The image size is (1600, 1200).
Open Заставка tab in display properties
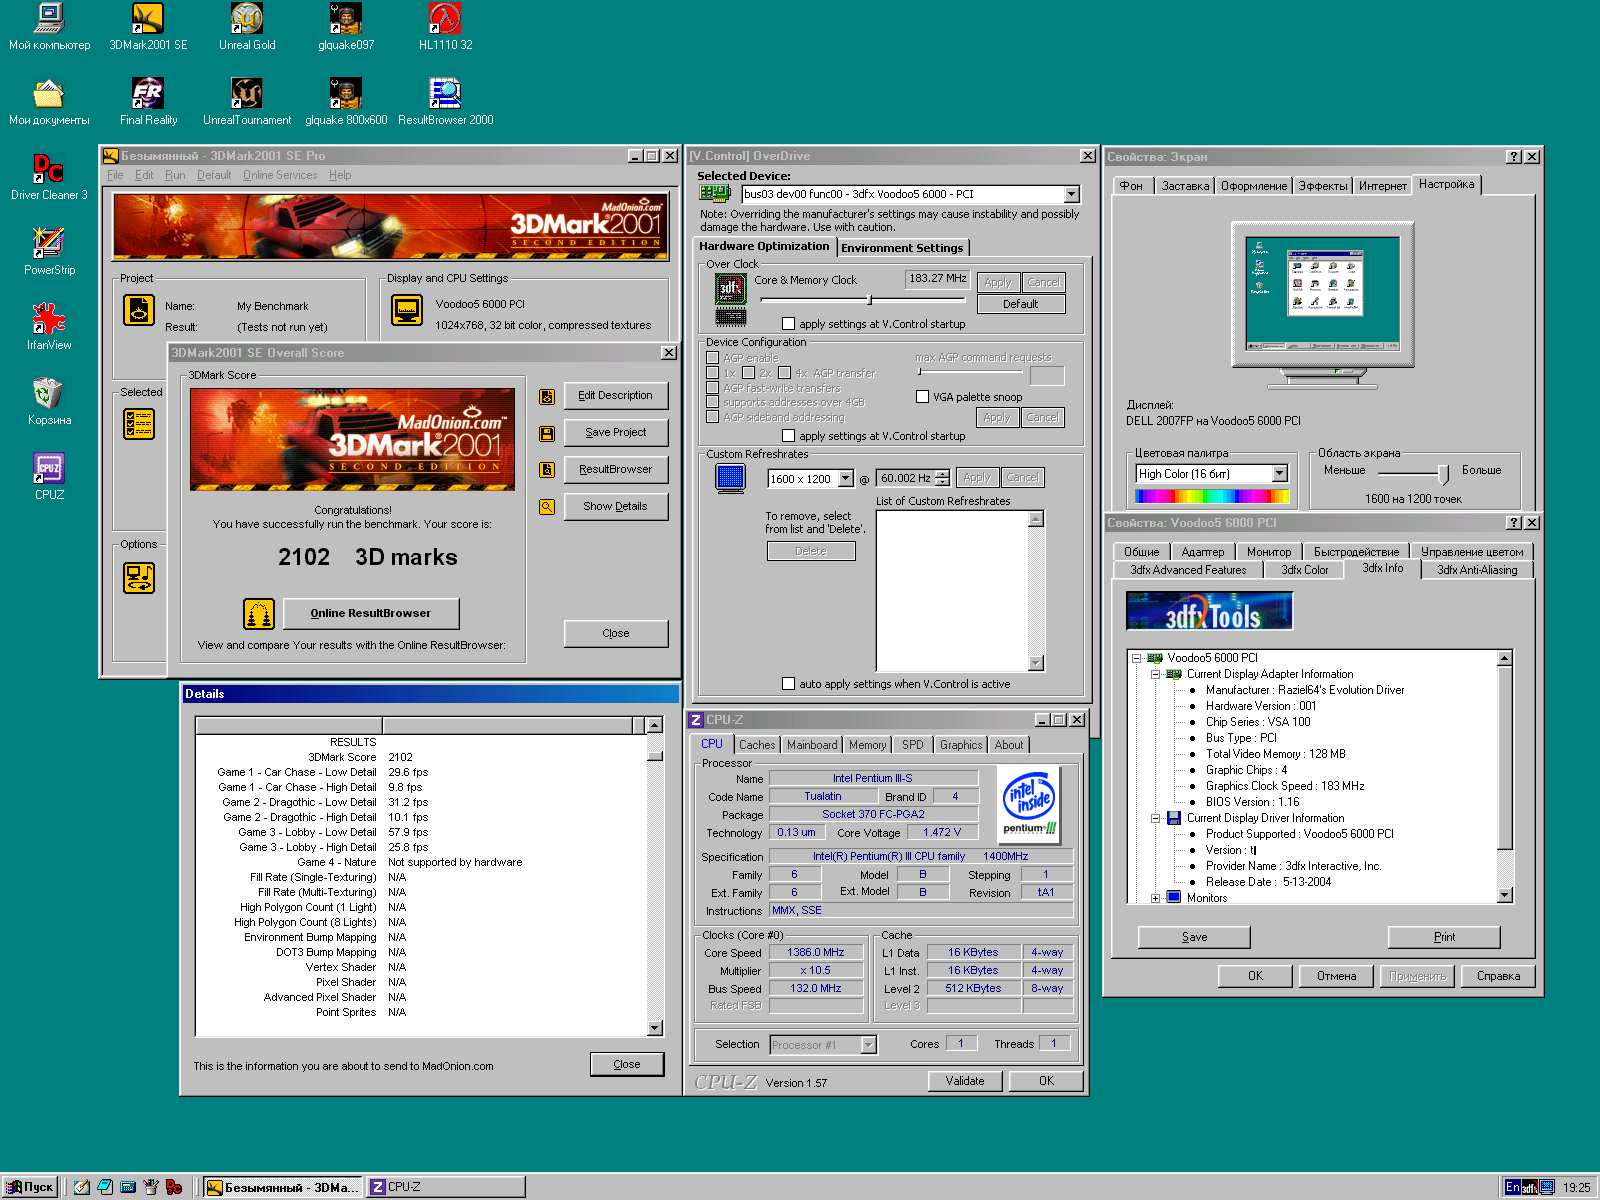tap(1185, 186)
